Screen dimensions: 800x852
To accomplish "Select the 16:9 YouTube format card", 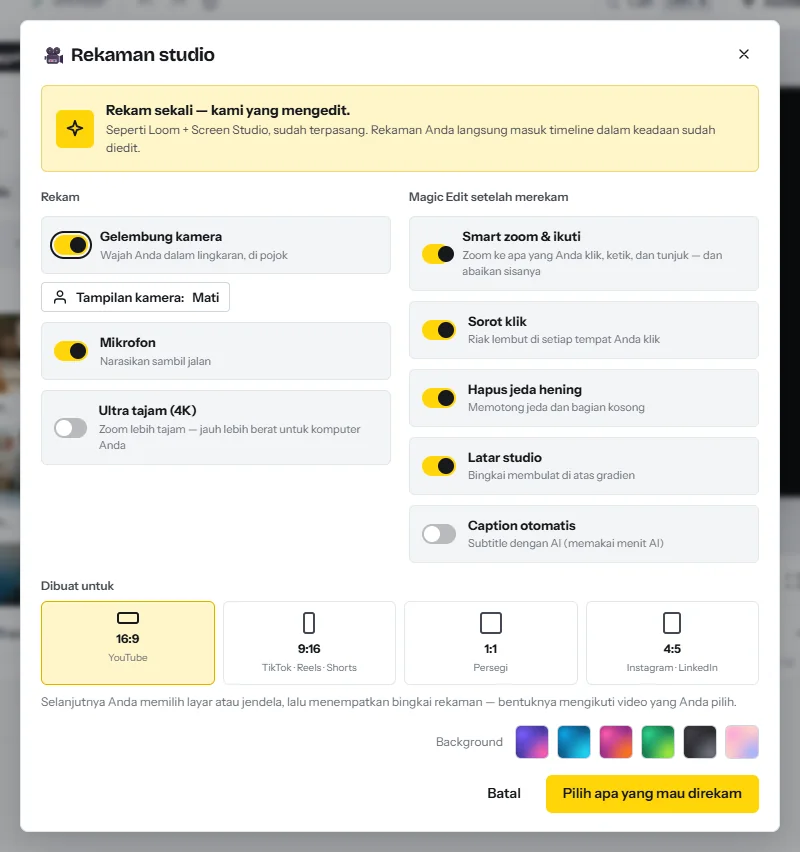I will (x=128, y=643).
